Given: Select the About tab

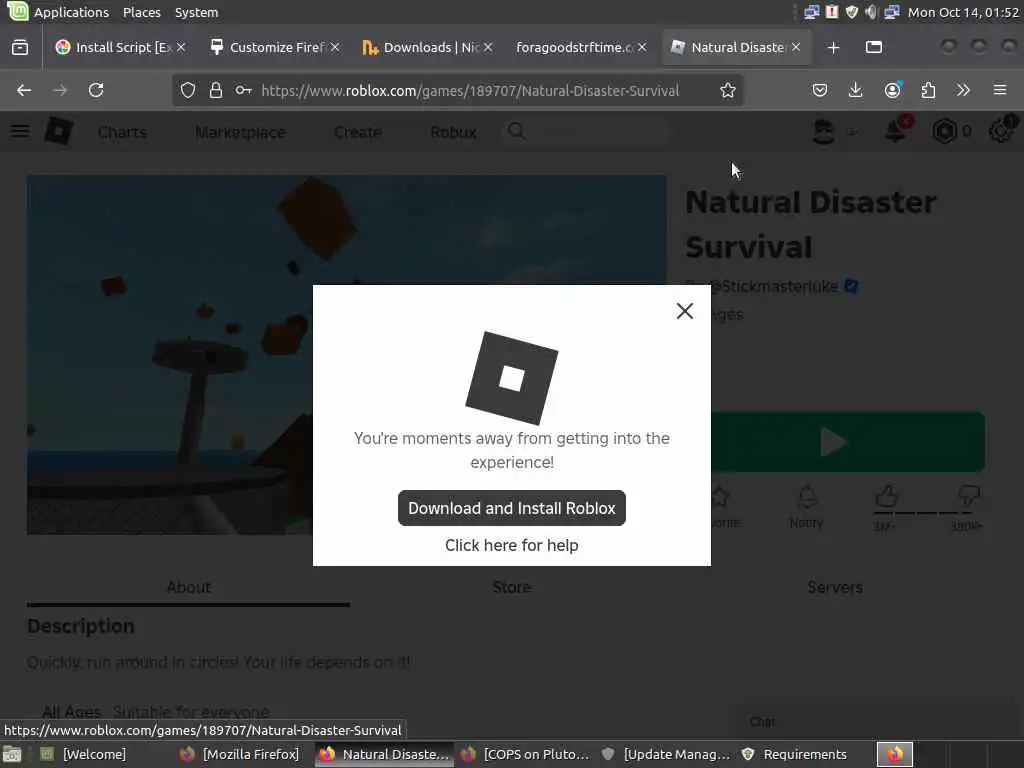Looking at the screenshot, I should pyautogui.click(x=188, y=587).
